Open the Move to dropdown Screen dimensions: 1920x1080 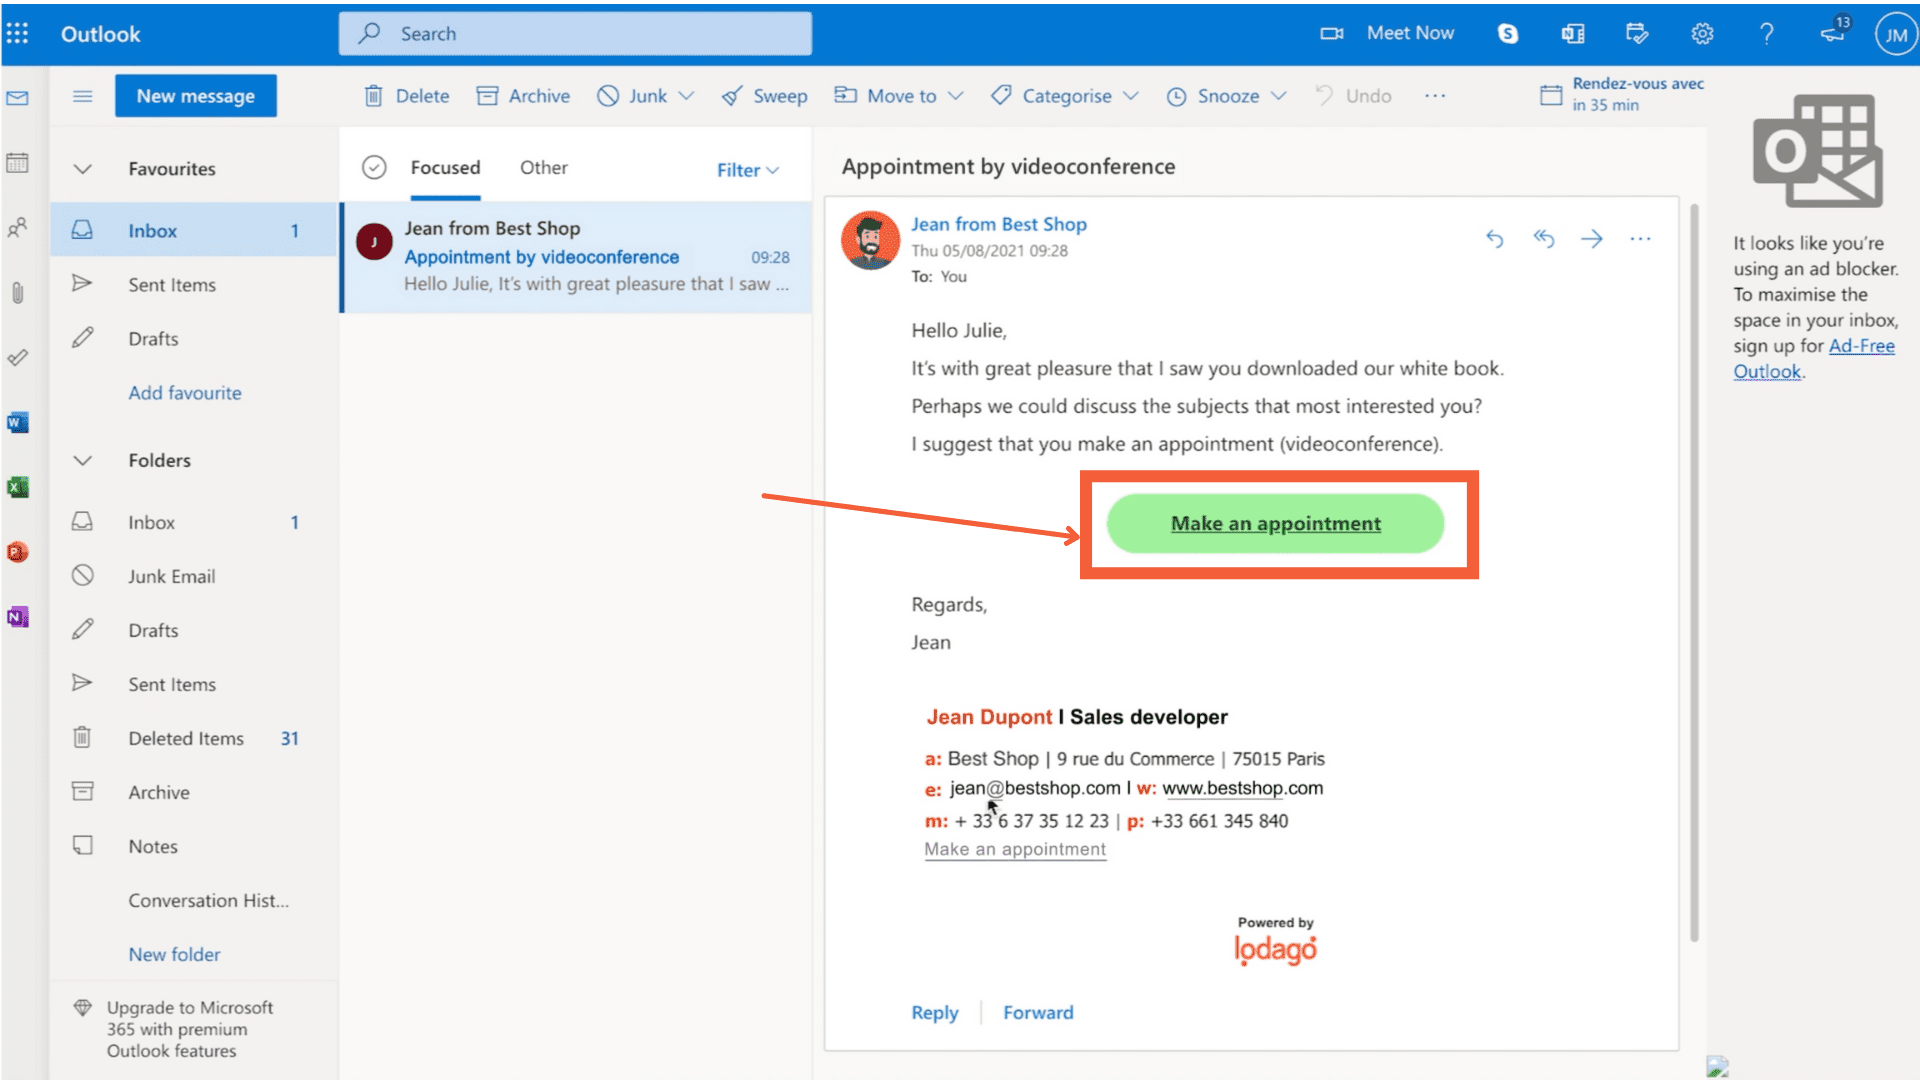(898, 96)
